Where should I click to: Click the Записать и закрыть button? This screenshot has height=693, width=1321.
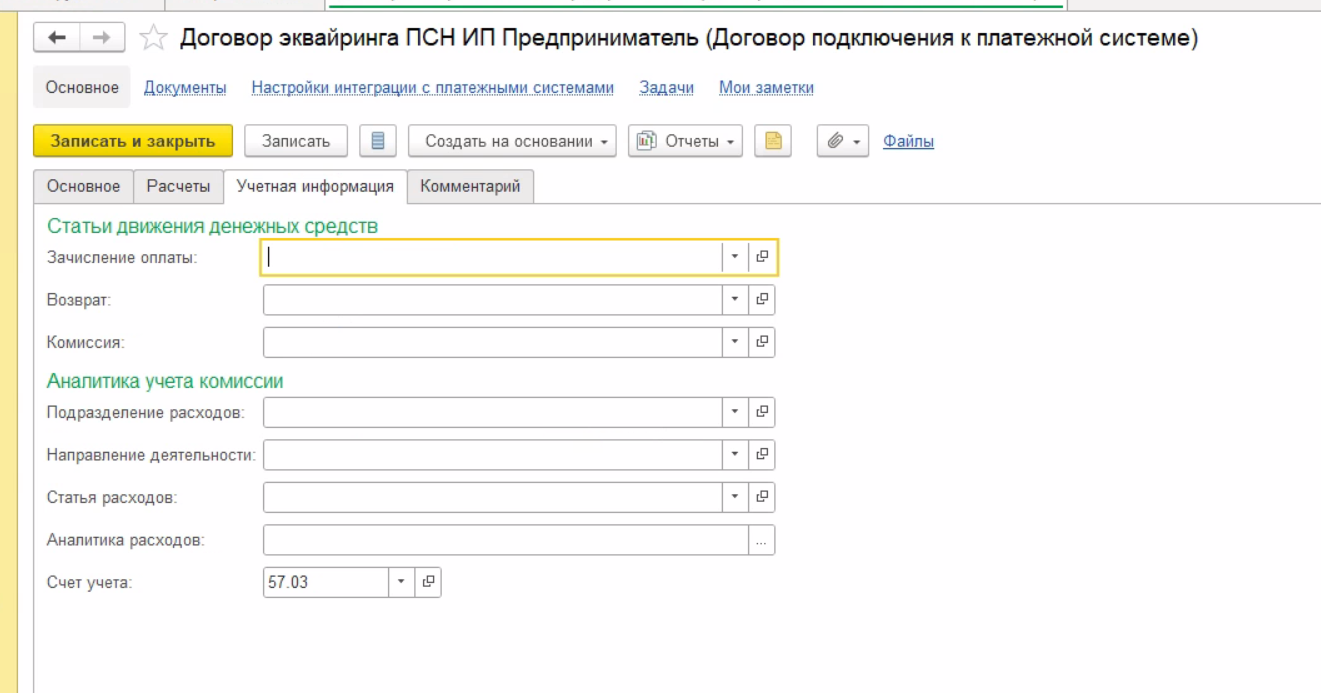[x=133, y=141]
